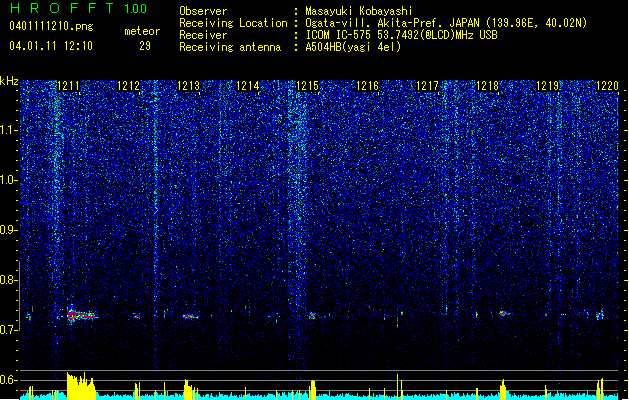Image resolution: width=629 pixels, height=400 pixels.
Task: Click the meteor echo near 1215
Action: pyautogui.click(x=312, y=316)
